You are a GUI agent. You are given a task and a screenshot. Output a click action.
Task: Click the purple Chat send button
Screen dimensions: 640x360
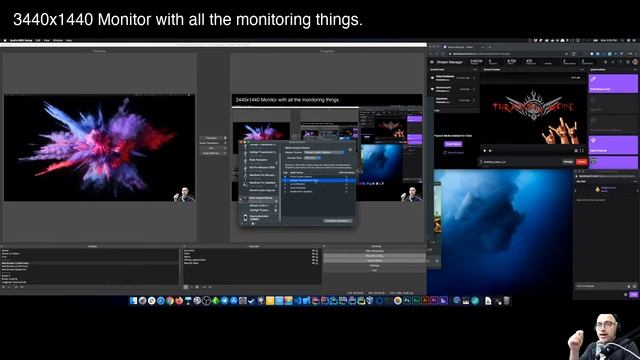633,294
